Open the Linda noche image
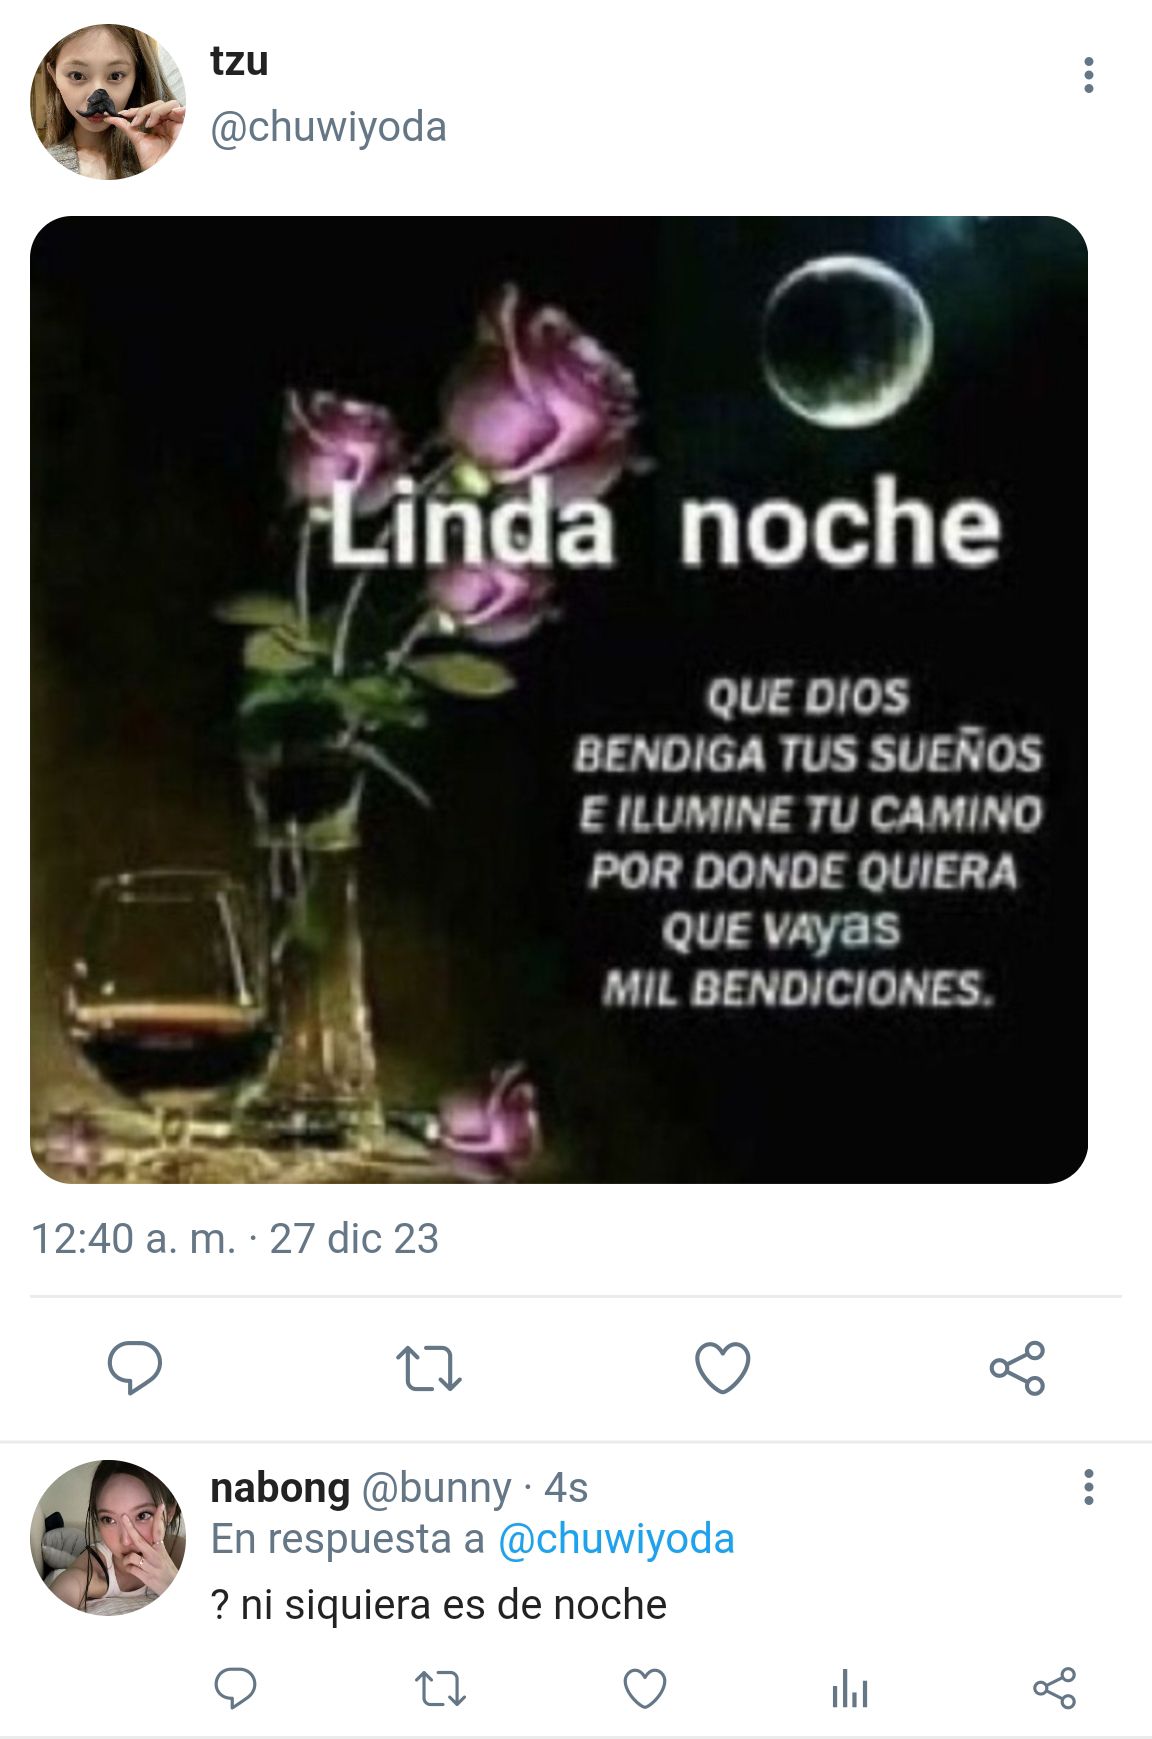The image size is (1152, 1739). point(559,700)
